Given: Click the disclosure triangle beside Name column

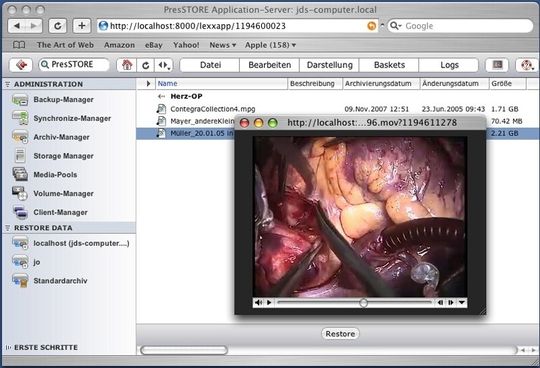Looking at the screenshot, I should (x=148, y=83).
